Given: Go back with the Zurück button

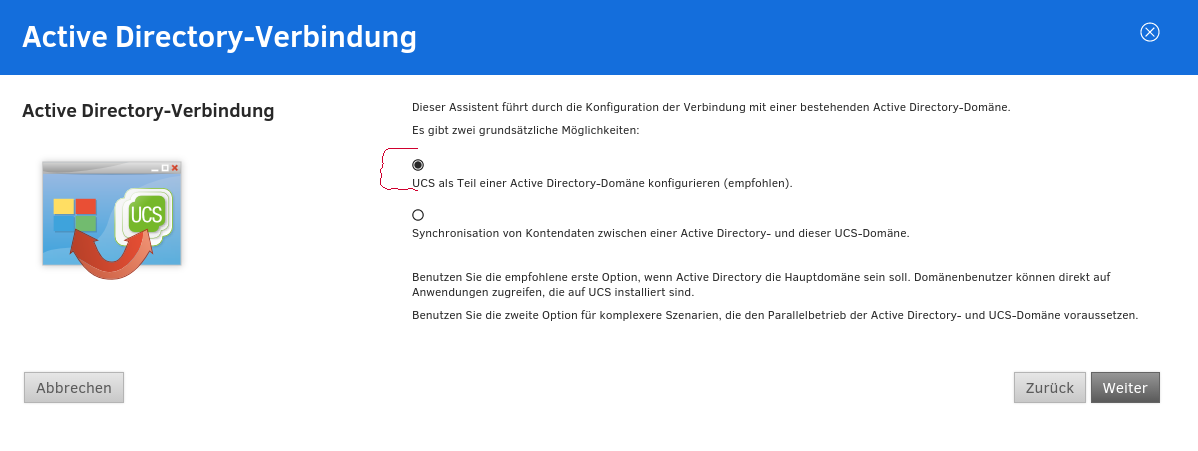Looking at the screenshot, I should pos(1049,388).
